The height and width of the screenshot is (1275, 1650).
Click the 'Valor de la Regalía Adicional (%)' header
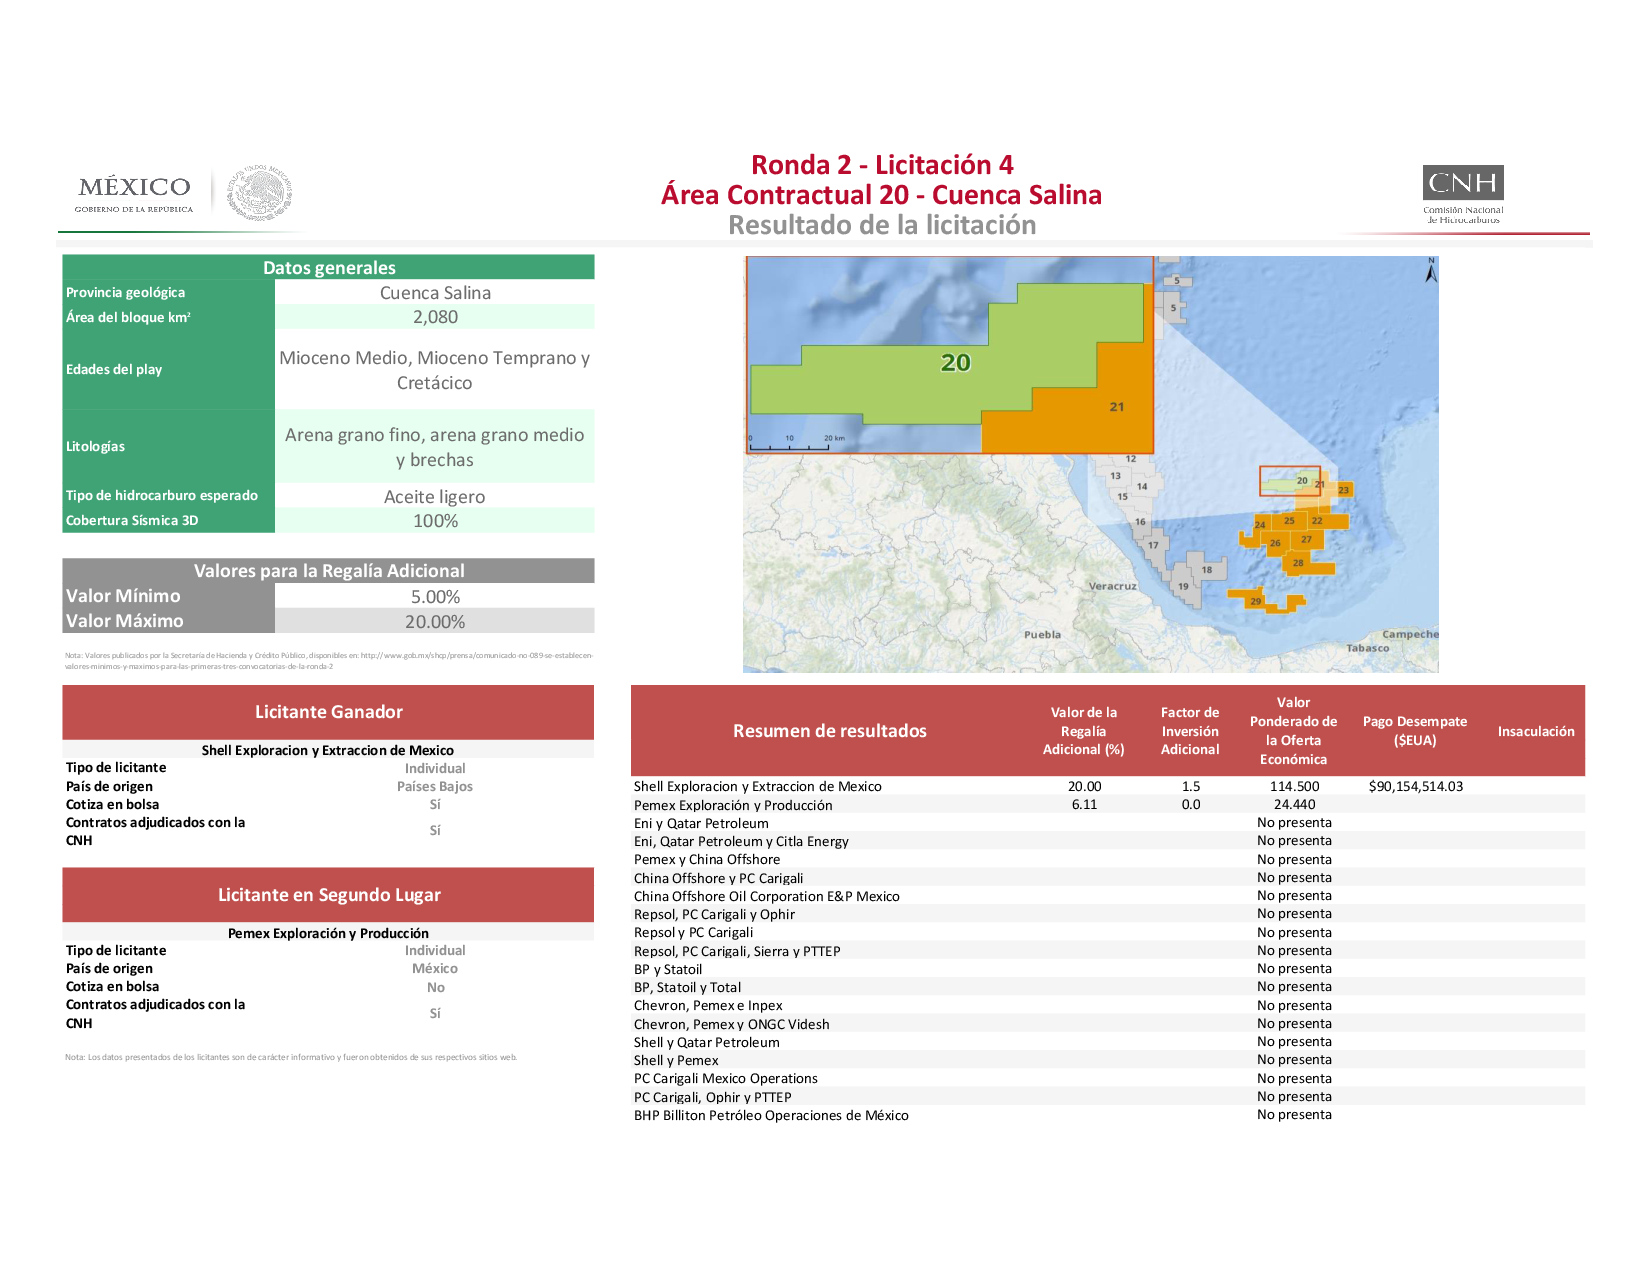[1084, 731]
